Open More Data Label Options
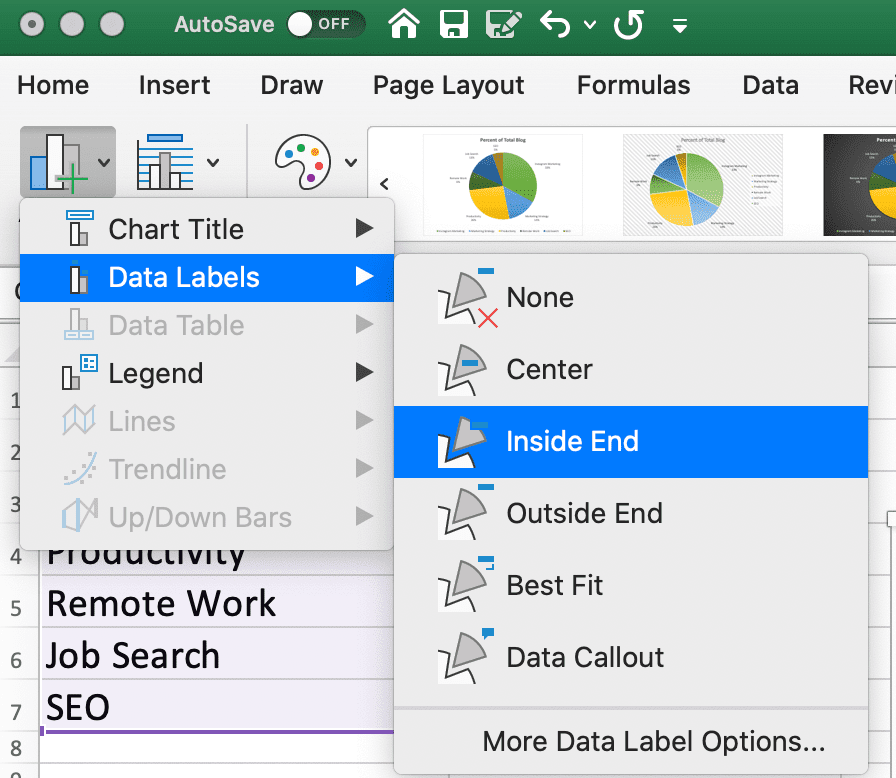This screenshot has width=896, height=778. (x=653, y=742)
